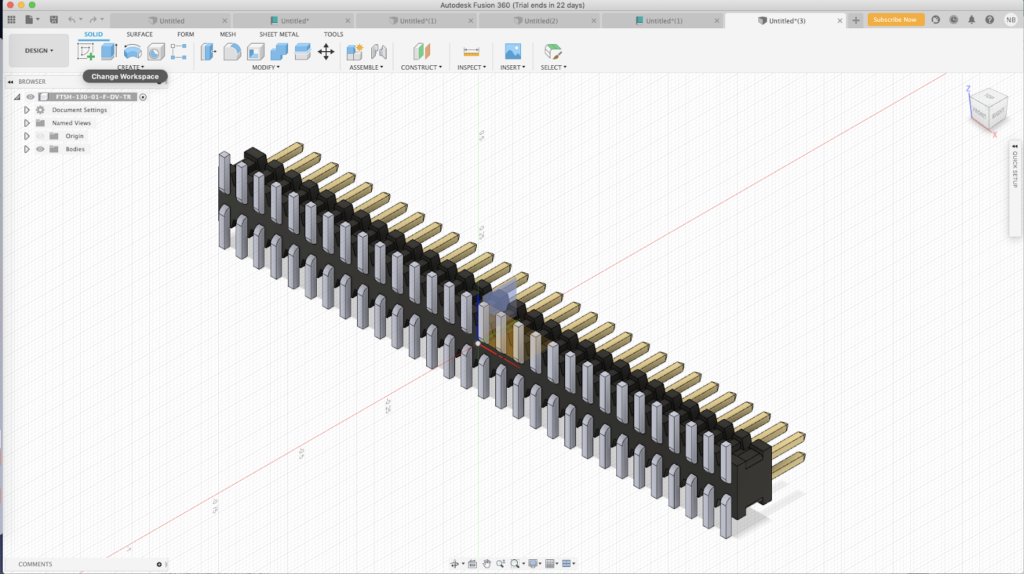Image resolution: width=1024 pixels, height=574 pixels.
Task: Select the Fillet tool in Modify
Action: tap(232, 52)
